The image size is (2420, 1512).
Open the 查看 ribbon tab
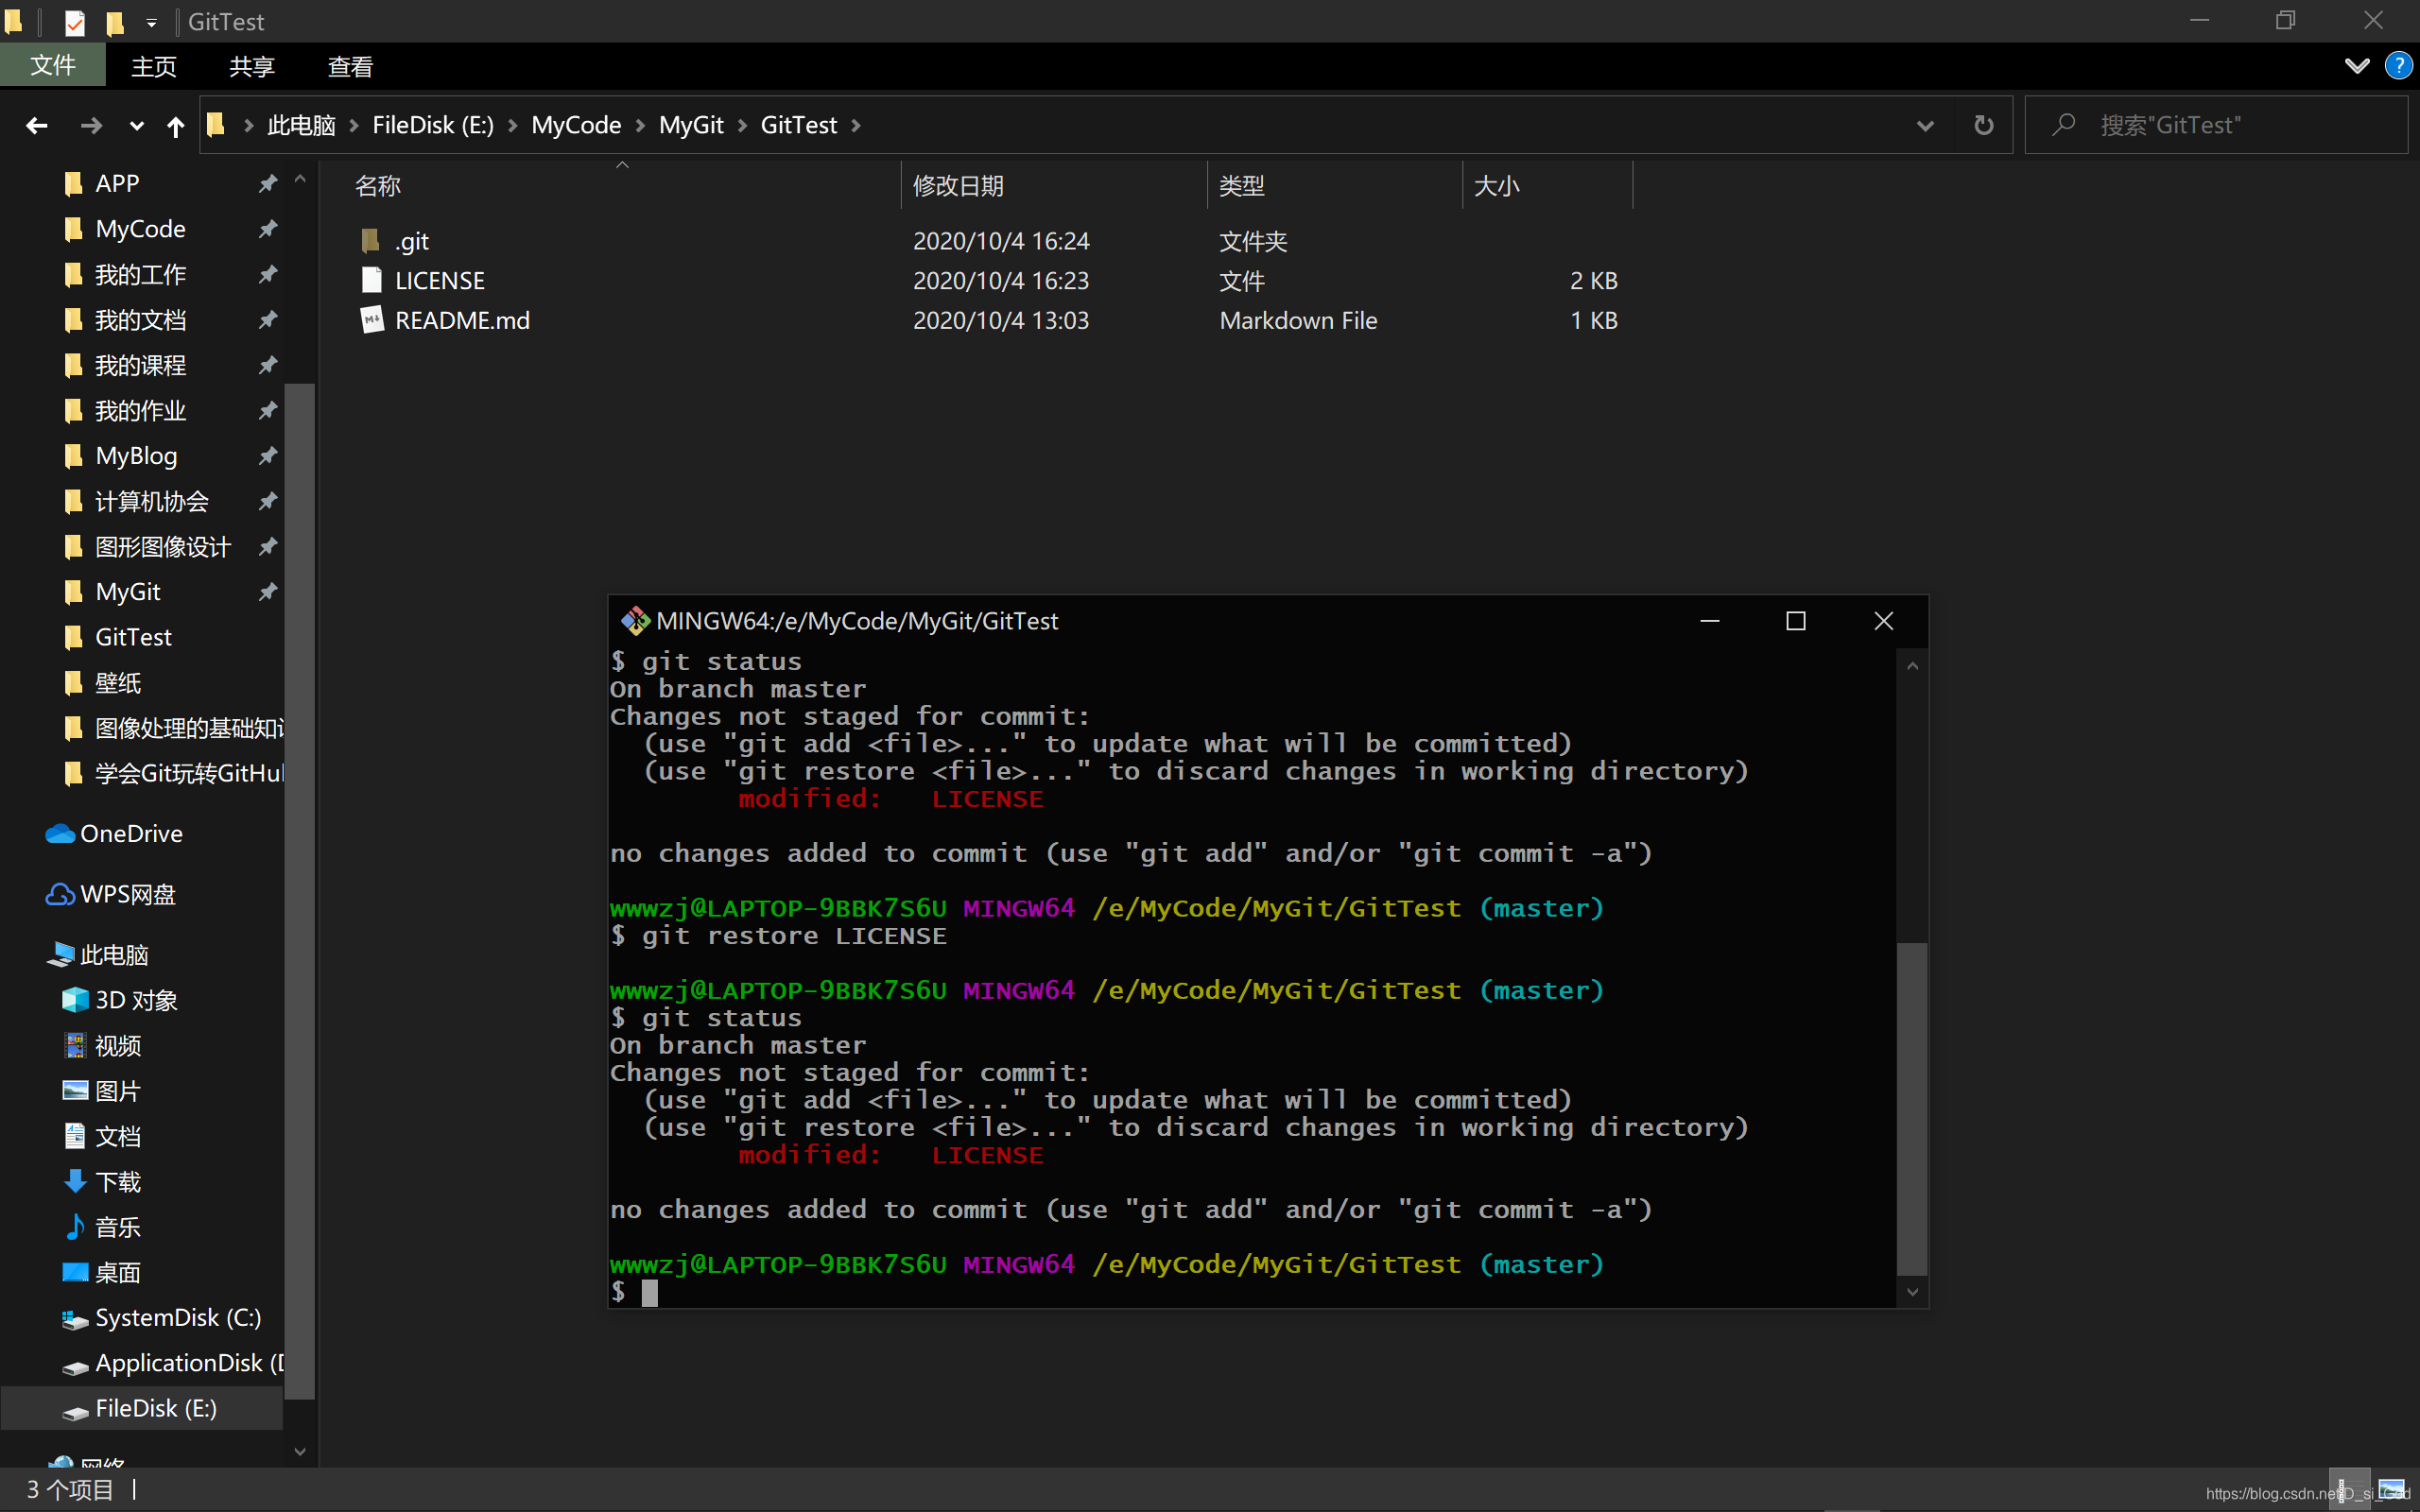(350, 66)
